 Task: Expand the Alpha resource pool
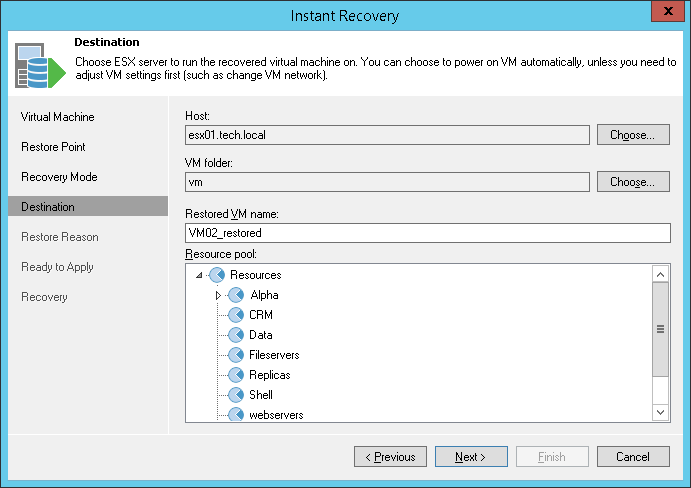coord(218,295)
